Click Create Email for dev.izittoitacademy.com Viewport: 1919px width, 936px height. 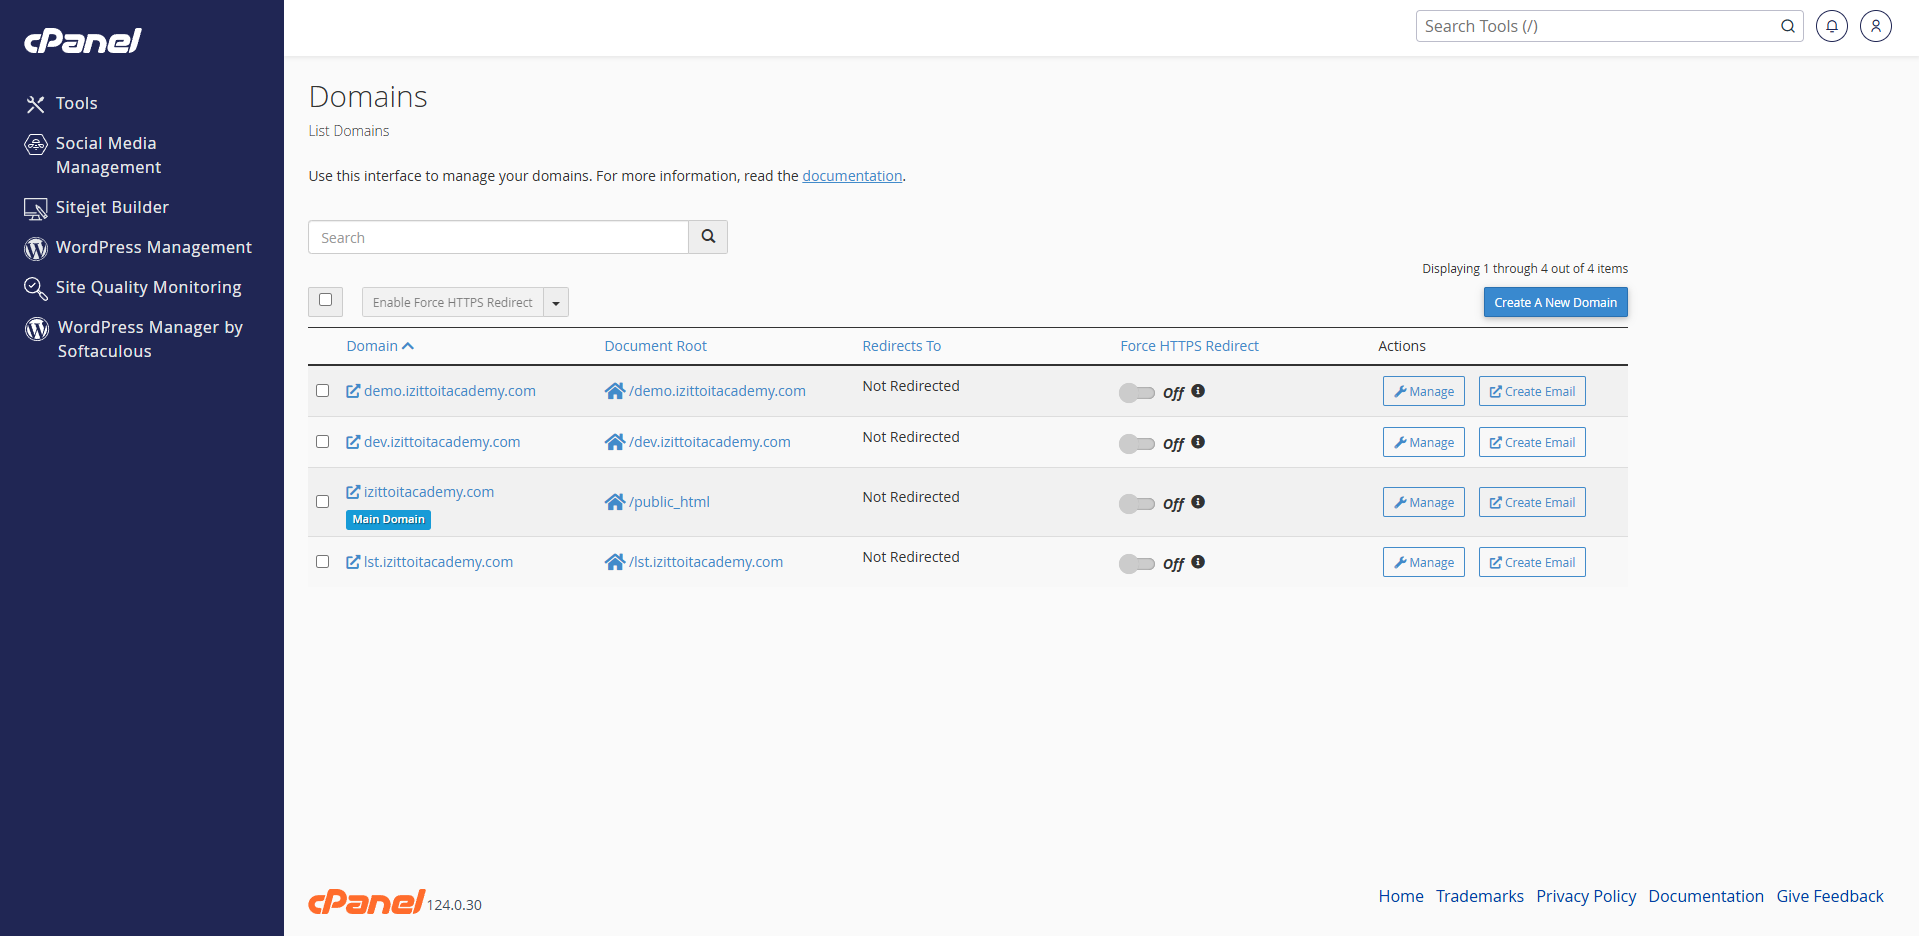point(1532,442)
